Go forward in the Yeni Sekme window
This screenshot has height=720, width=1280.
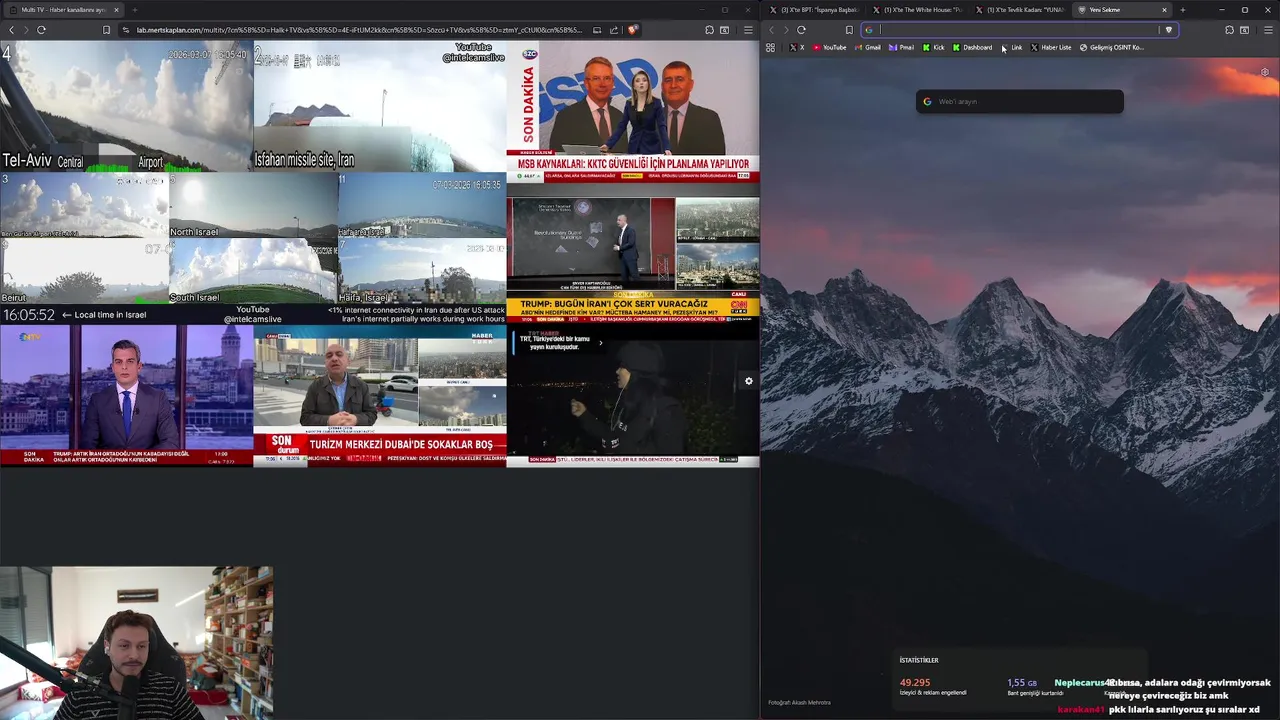click(x=786, y=30)
